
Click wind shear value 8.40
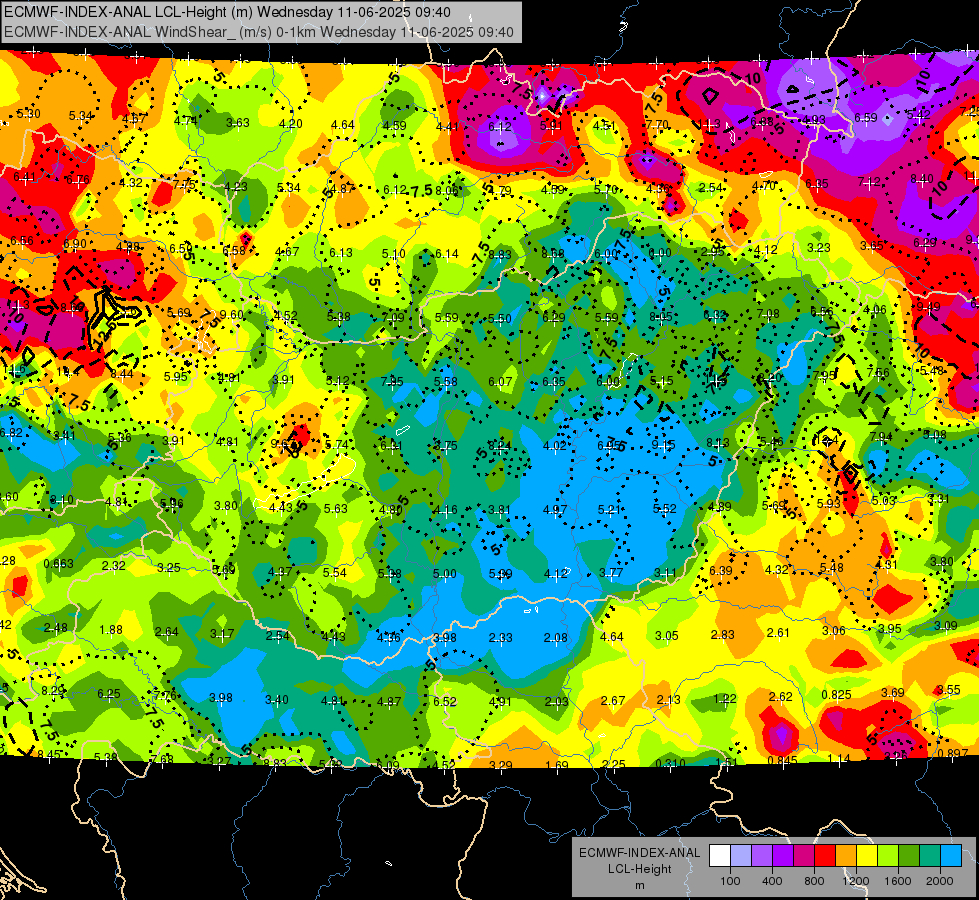click(922, 179)
